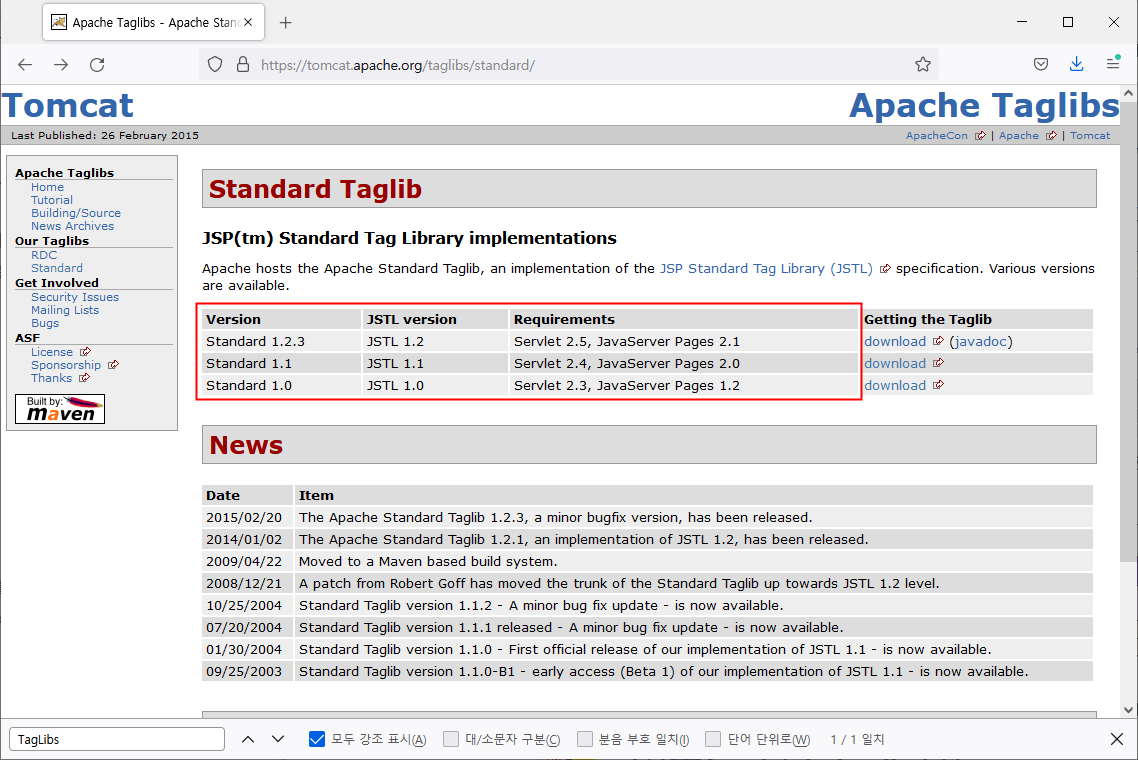
Task: Uncheck the highlight all (모두 강조 표시) checkbox
Action: [x=316, y=739]
